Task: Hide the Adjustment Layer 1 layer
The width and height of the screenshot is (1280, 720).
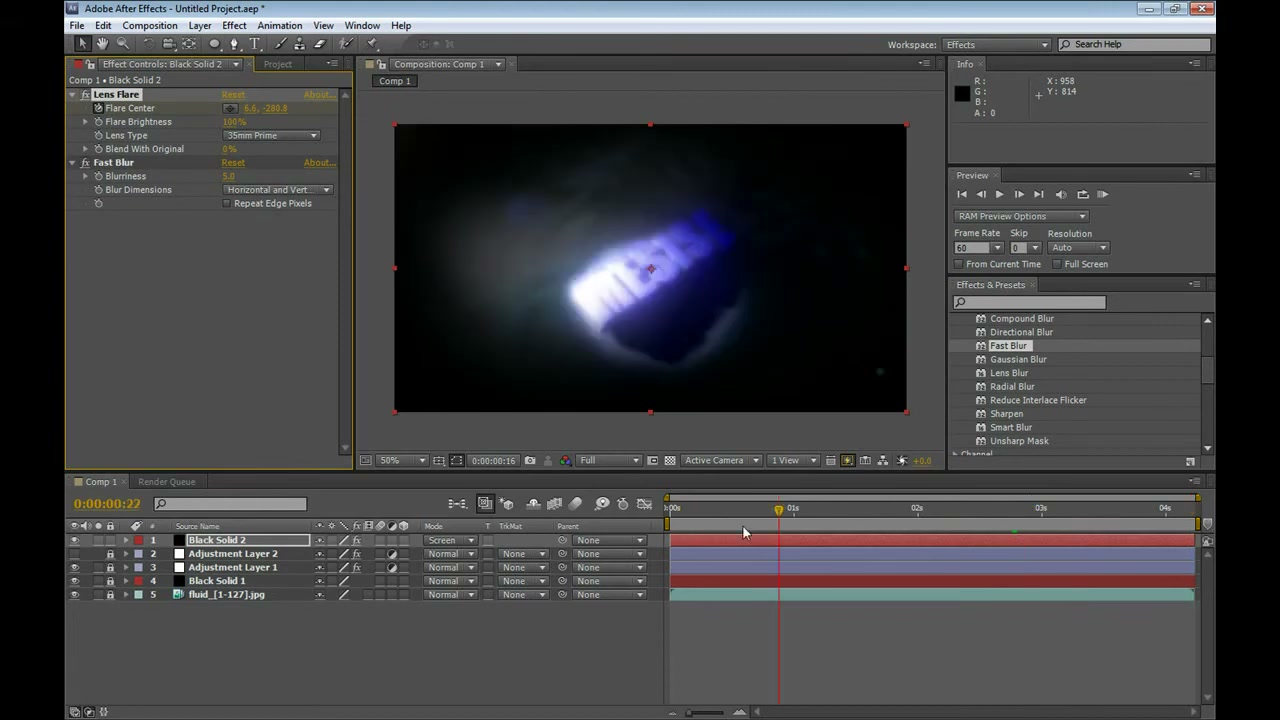Action: click(x=74, y=567)
